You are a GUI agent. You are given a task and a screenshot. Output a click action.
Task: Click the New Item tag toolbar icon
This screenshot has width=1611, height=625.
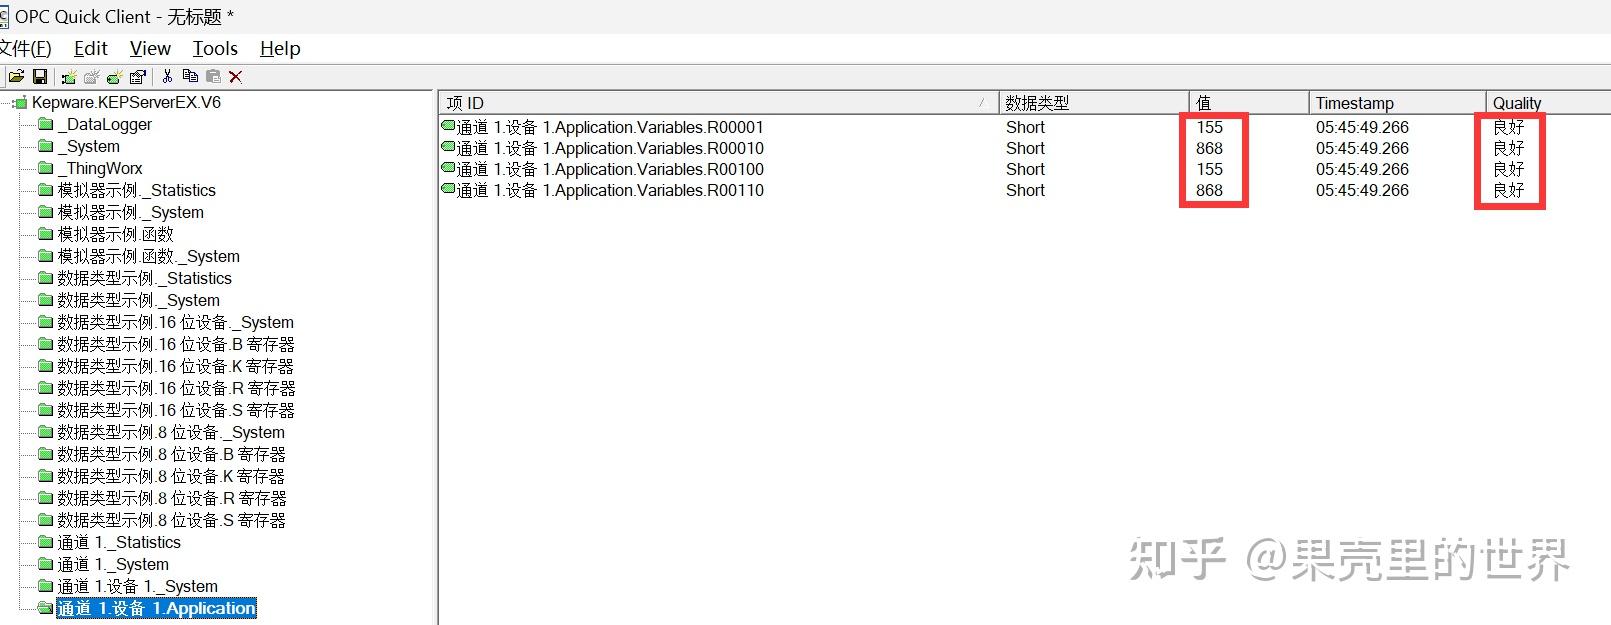pos(114,76)
